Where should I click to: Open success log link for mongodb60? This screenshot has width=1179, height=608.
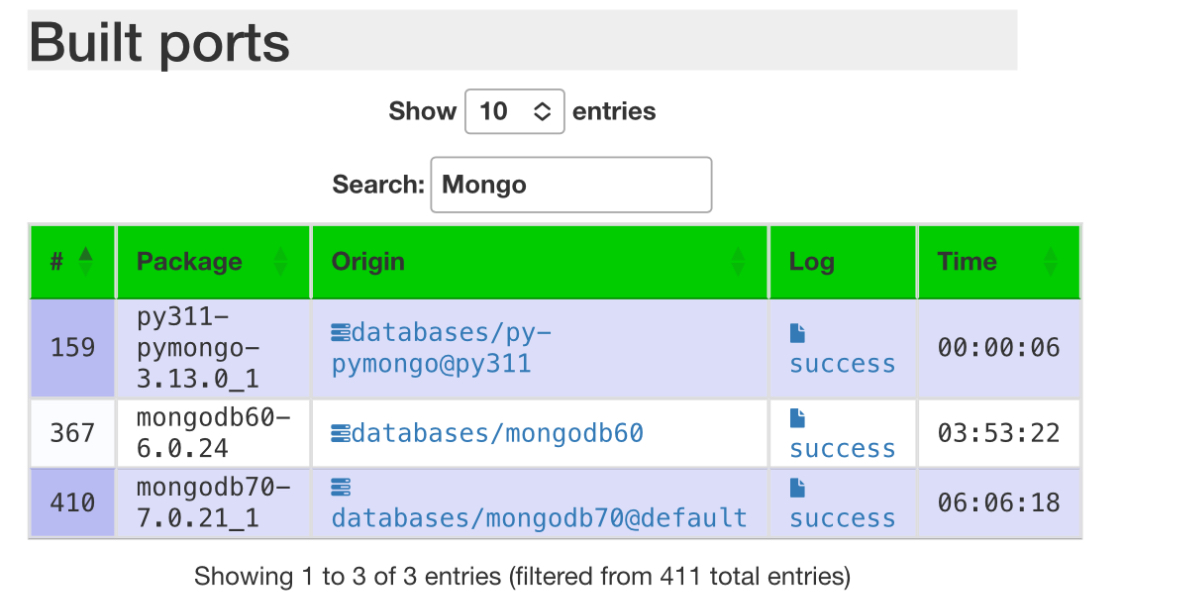[x=842, y=449]
